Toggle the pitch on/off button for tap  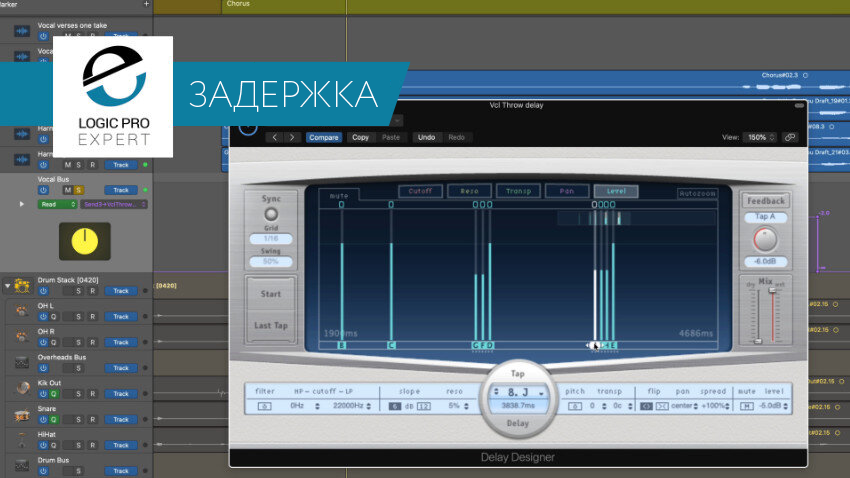575,406
